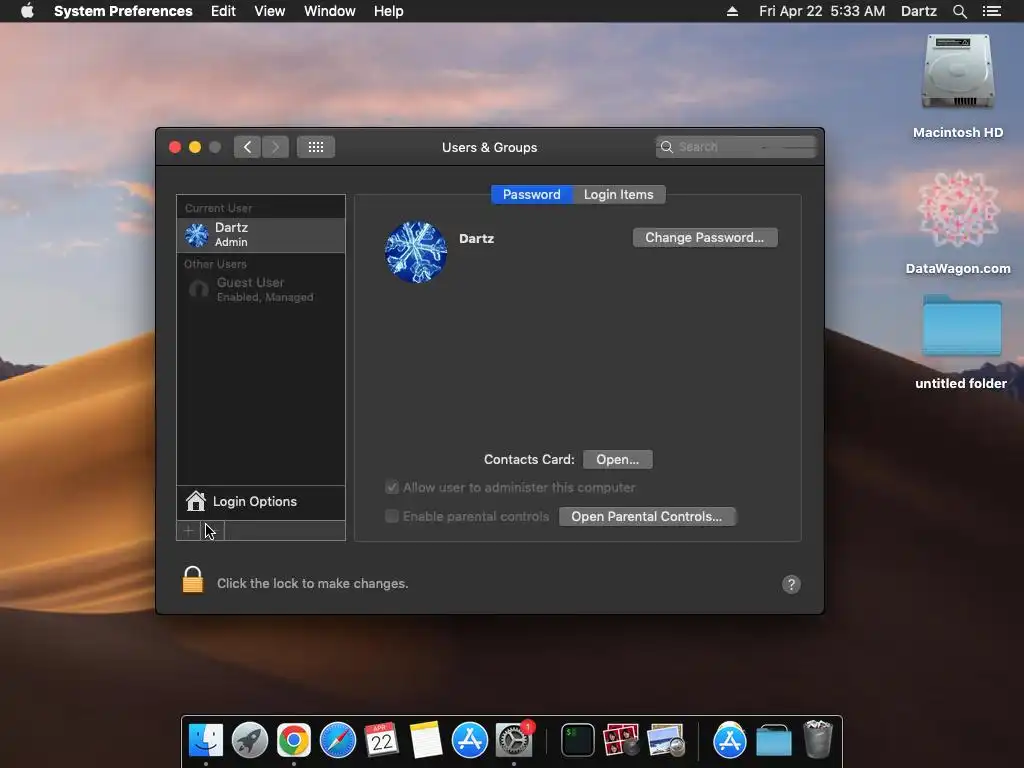The height and width of the screenshot is (768, 1024).
Task: Open the Edit menu
Action: click(223, 11)
